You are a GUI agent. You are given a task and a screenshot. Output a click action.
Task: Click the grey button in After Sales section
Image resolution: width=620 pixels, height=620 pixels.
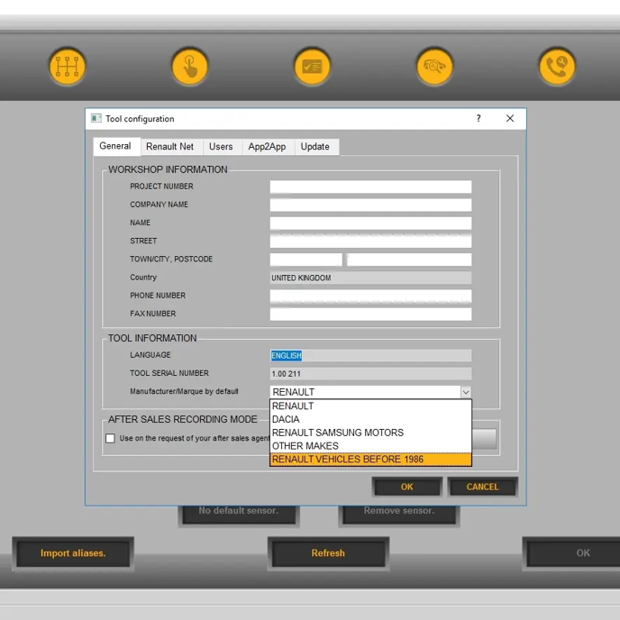[x=484, y=439]
